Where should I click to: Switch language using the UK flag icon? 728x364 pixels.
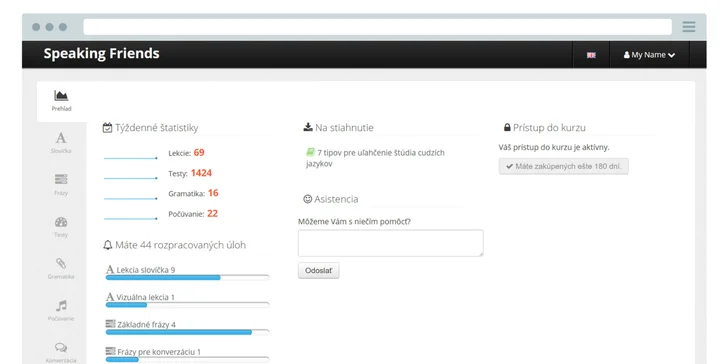[591, 55]
